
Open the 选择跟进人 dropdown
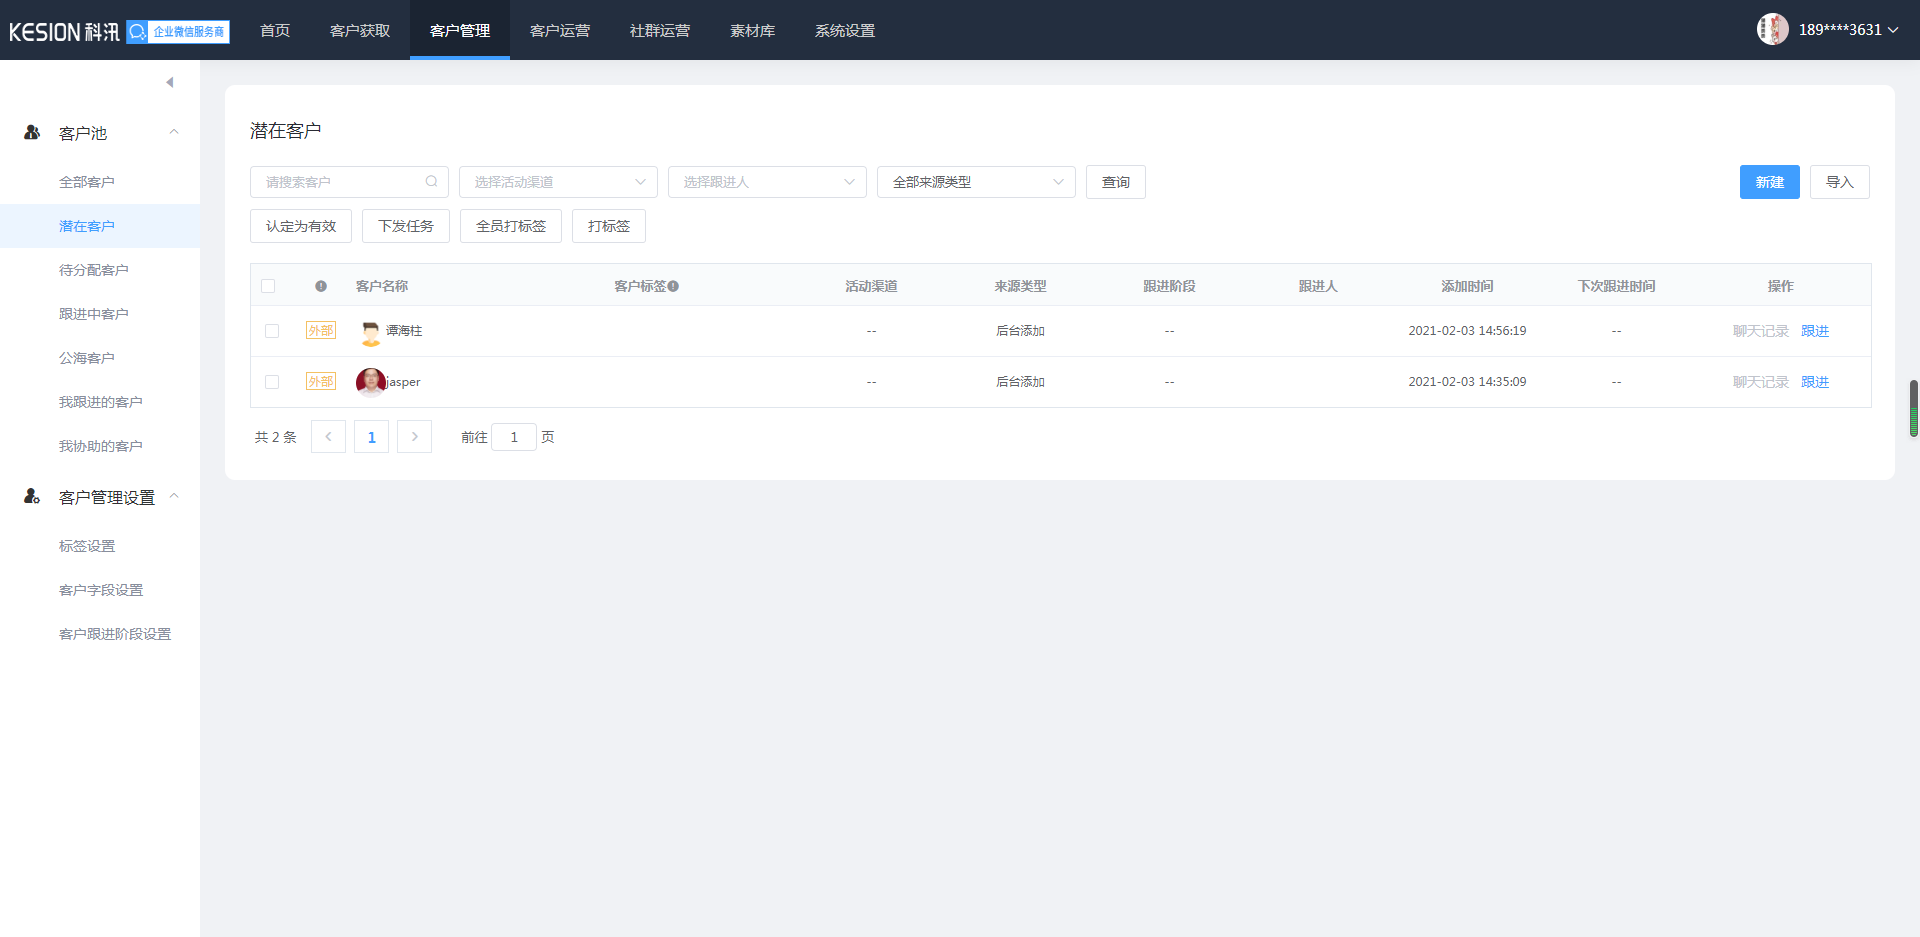767,182
